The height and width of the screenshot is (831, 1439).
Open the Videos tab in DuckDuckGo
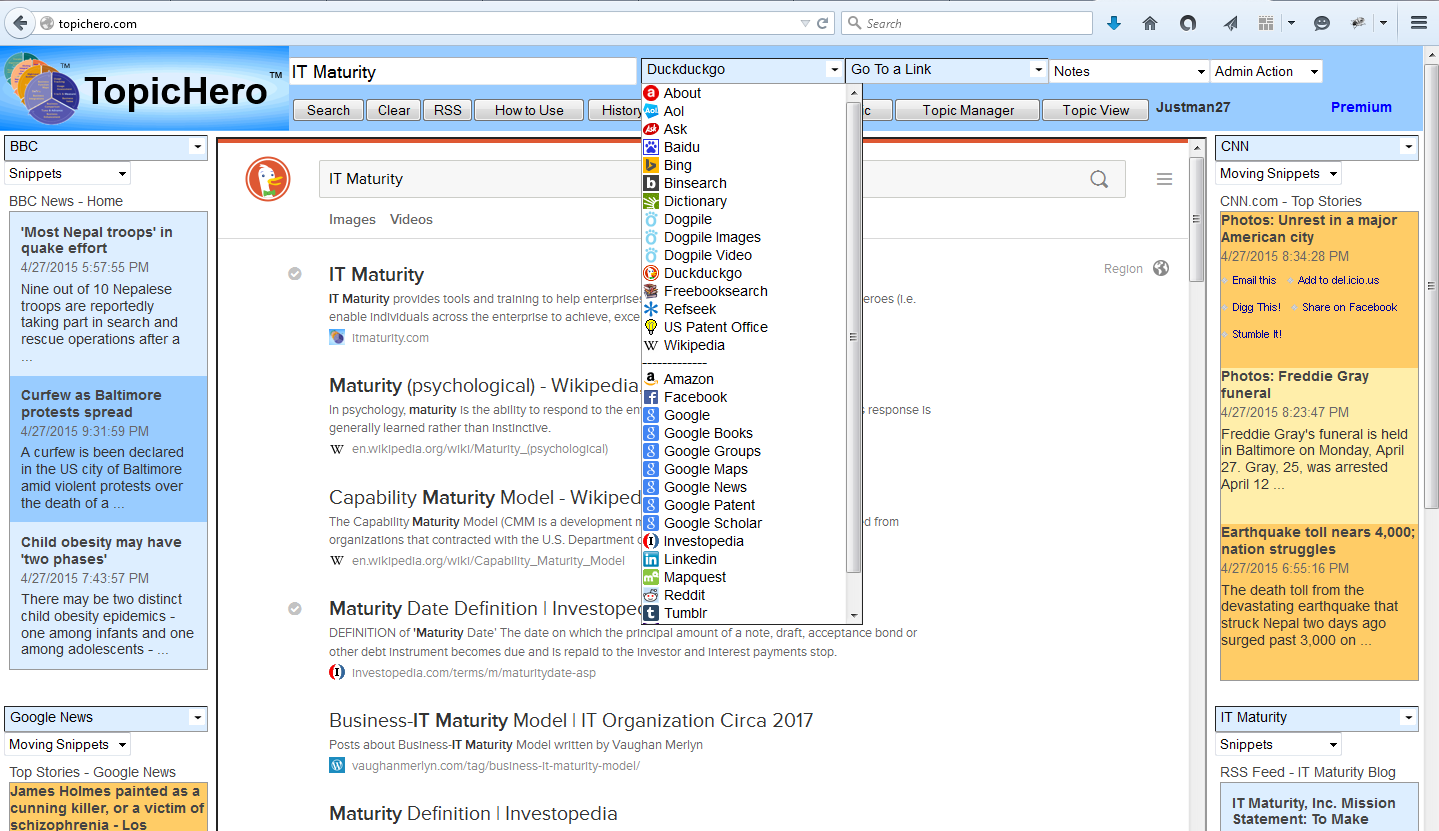click(411, 219)
